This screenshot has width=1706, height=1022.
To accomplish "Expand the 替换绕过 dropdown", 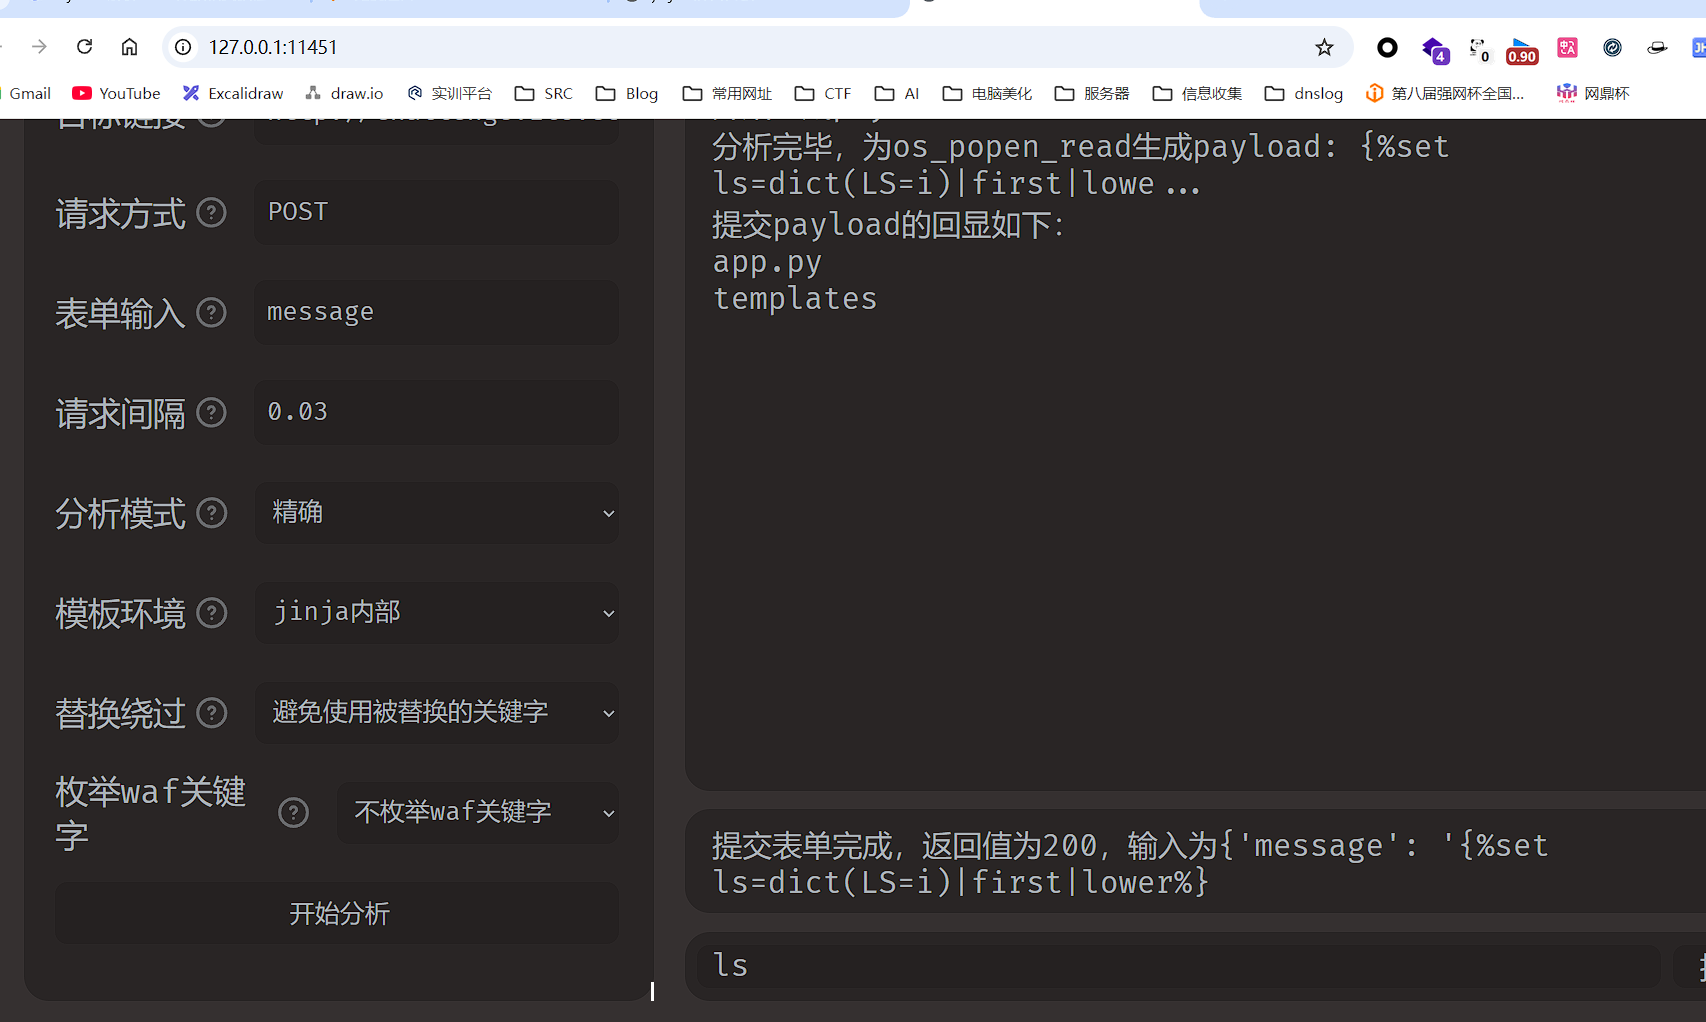I will click(x=436, y=713).
